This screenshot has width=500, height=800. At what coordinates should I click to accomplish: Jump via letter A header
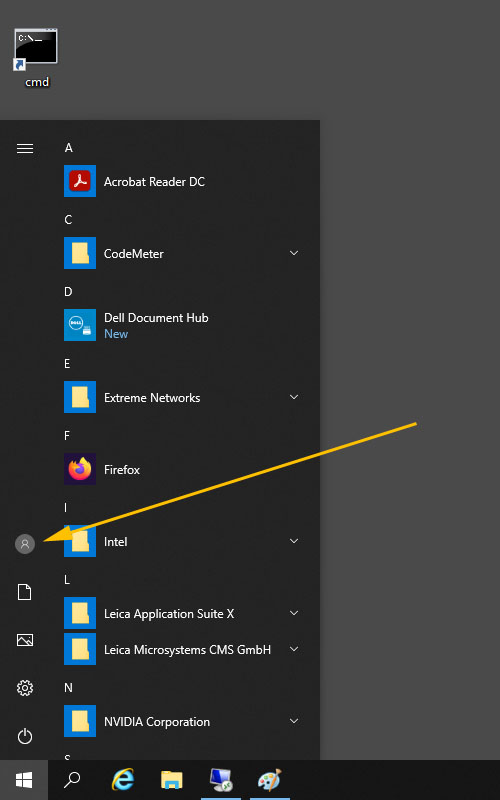[68, 148]
